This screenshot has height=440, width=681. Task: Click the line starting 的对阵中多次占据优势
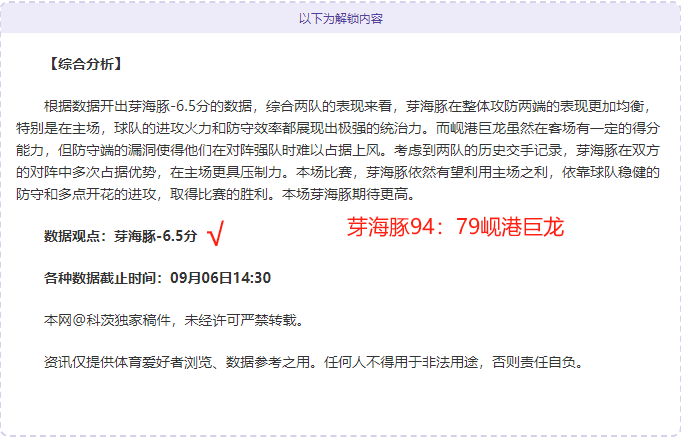(x=338, y=172)
